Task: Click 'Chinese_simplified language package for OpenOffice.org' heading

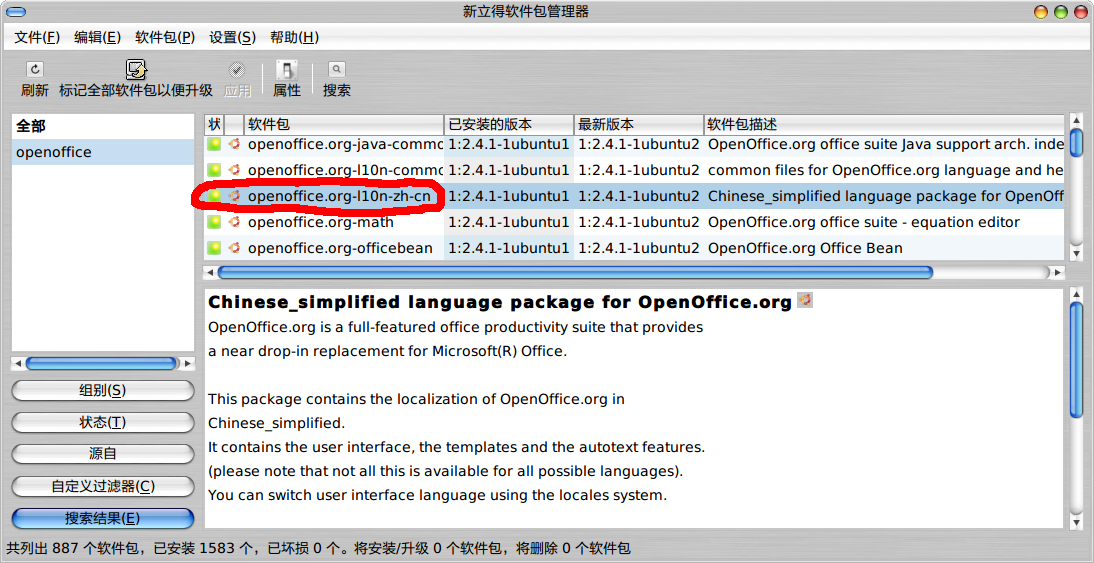Action: pyautogui.click(x=500, y=302)
